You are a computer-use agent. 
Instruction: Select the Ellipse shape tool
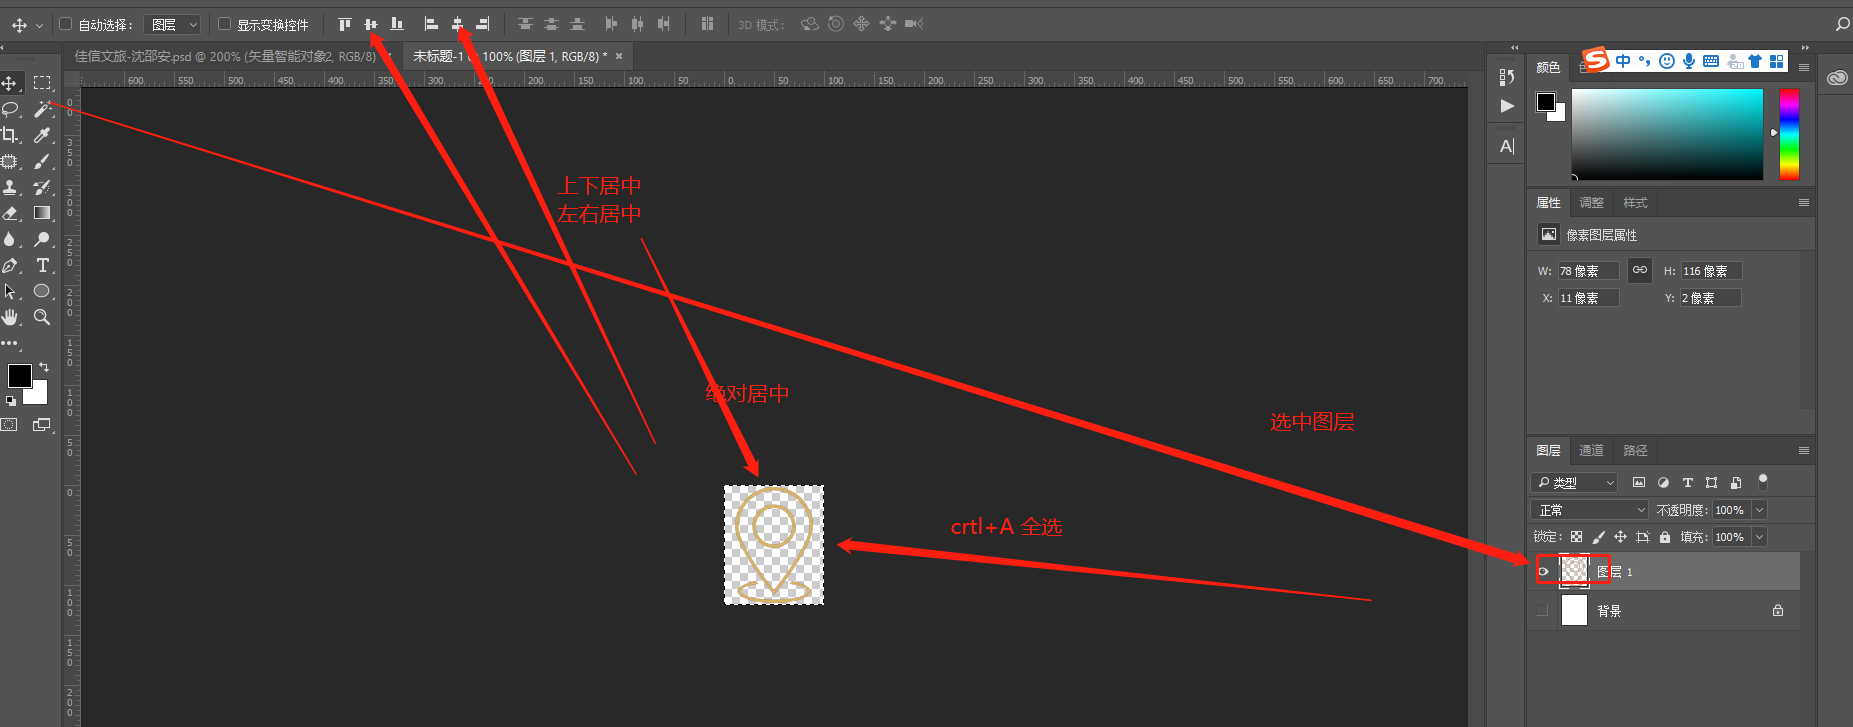coord(42,291)
